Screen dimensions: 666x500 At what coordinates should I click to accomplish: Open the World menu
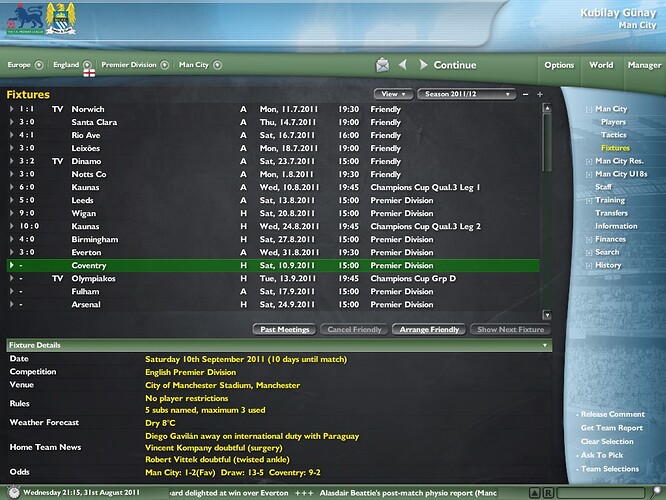pos(601,65)
